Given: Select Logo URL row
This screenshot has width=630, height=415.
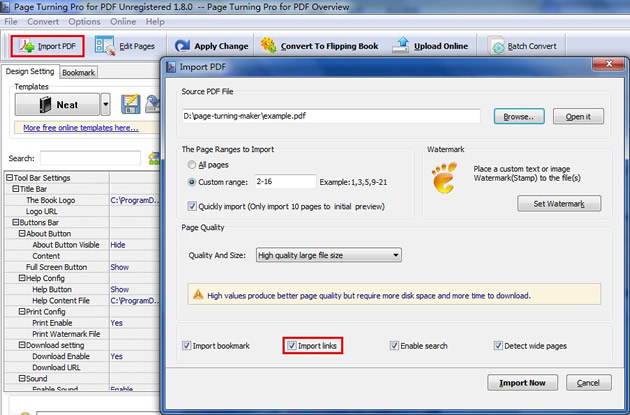Looking at the screenshot, I should click(x=82, y=211).
